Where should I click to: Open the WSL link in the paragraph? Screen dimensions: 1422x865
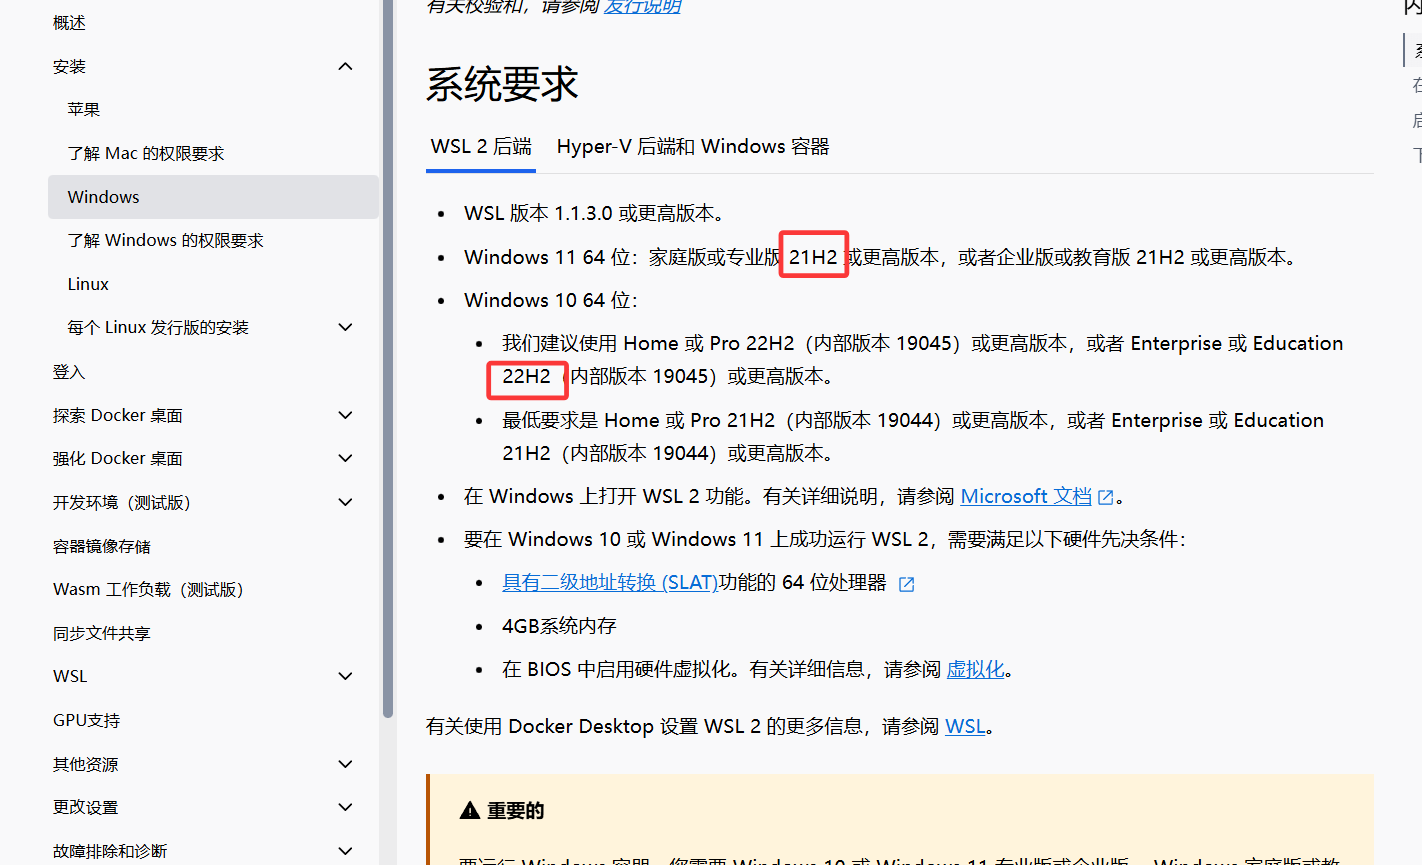point(965,727)
